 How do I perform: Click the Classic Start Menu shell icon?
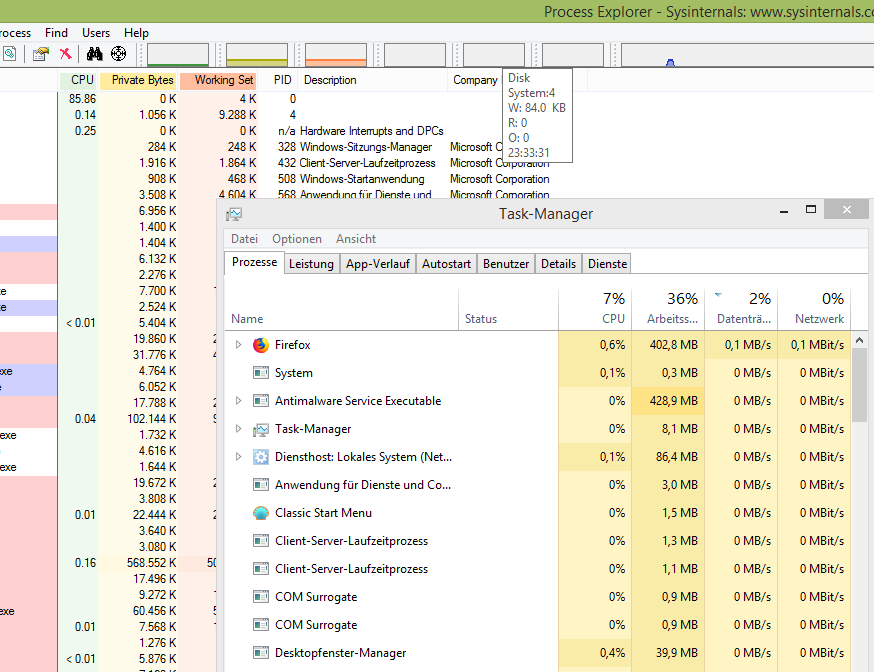(x=260, y=513)
